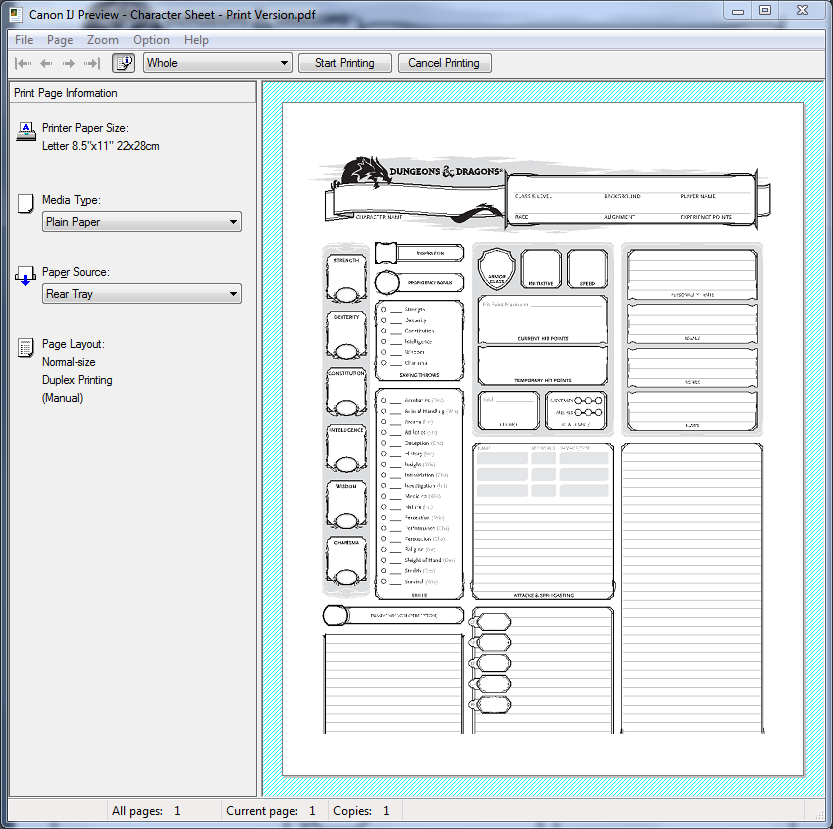Click the Page Layout document icon
The image size is (833, 829).
pyautogui.click(x=26, y=348)
